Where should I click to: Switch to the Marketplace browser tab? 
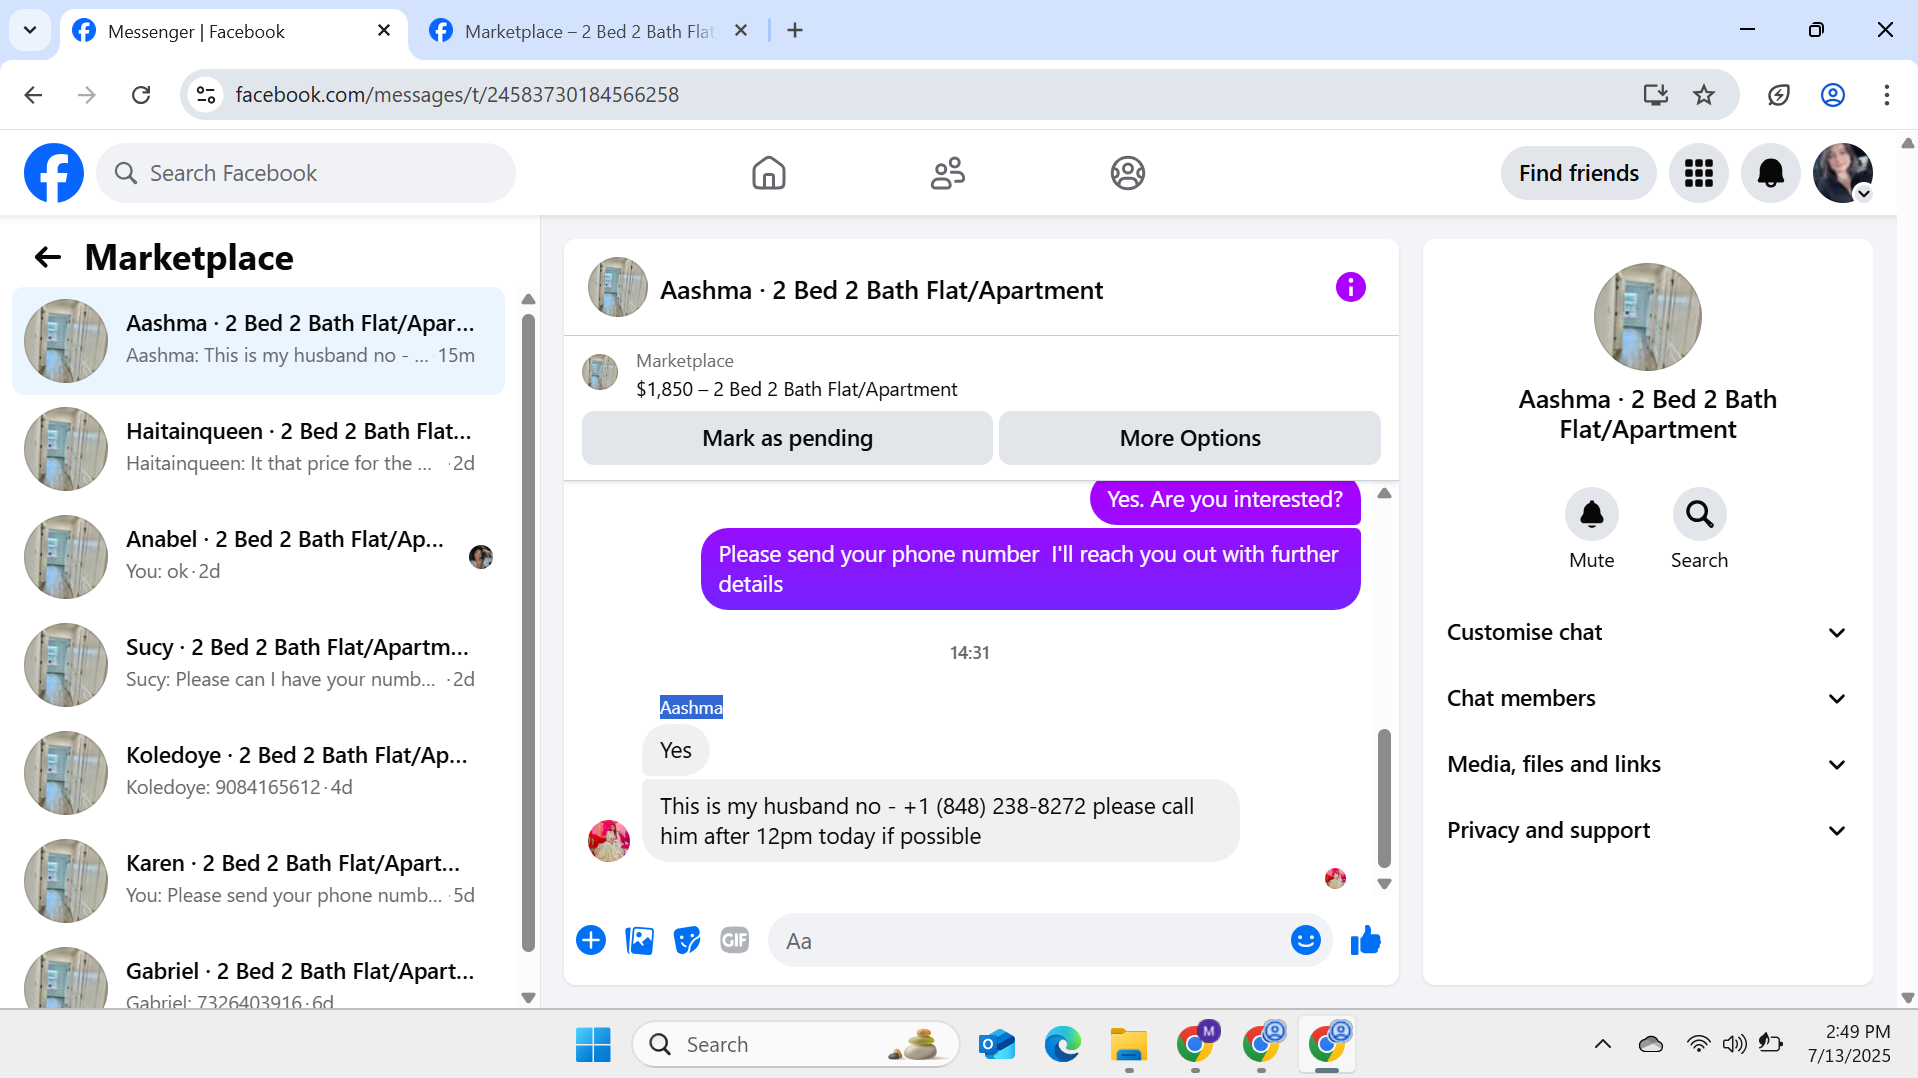[x=588, y=31]
